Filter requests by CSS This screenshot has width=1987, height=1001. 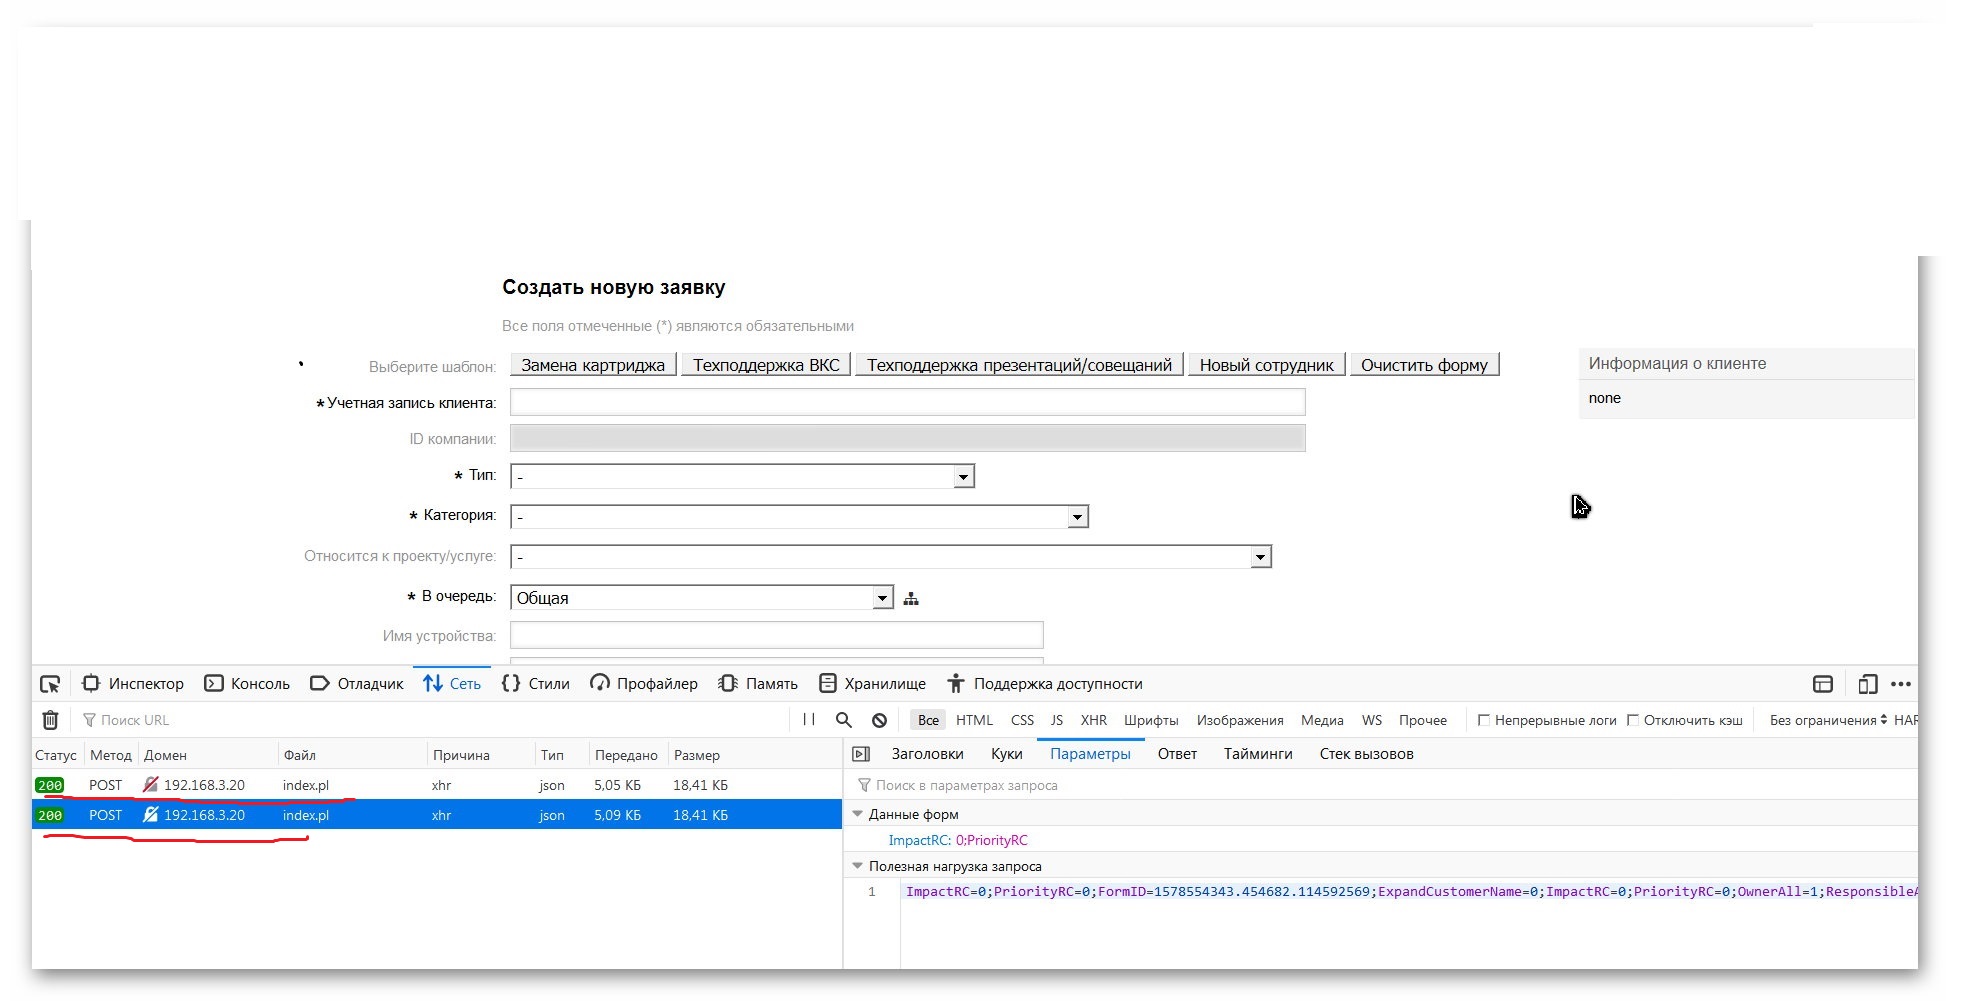1022,720
